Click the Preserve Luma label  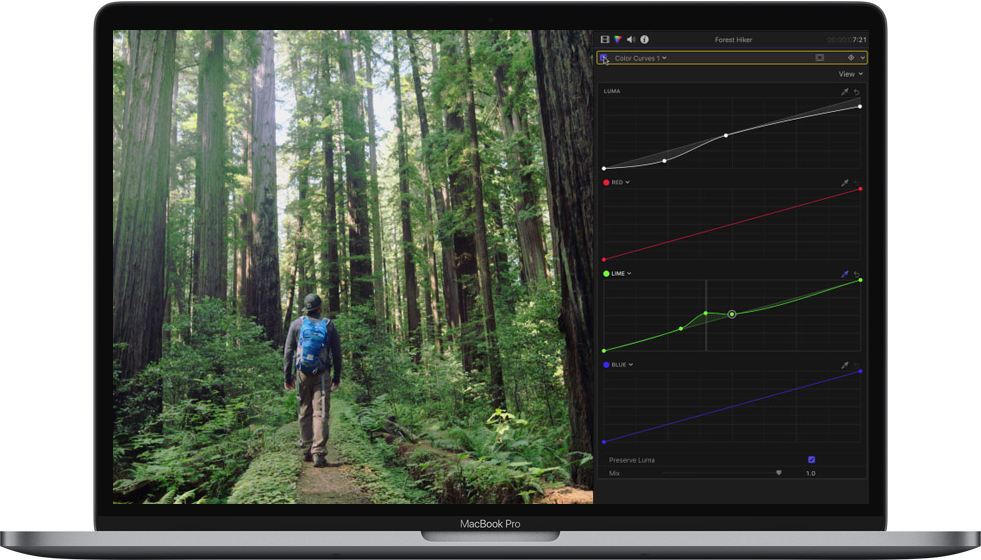tap(632, 460)
